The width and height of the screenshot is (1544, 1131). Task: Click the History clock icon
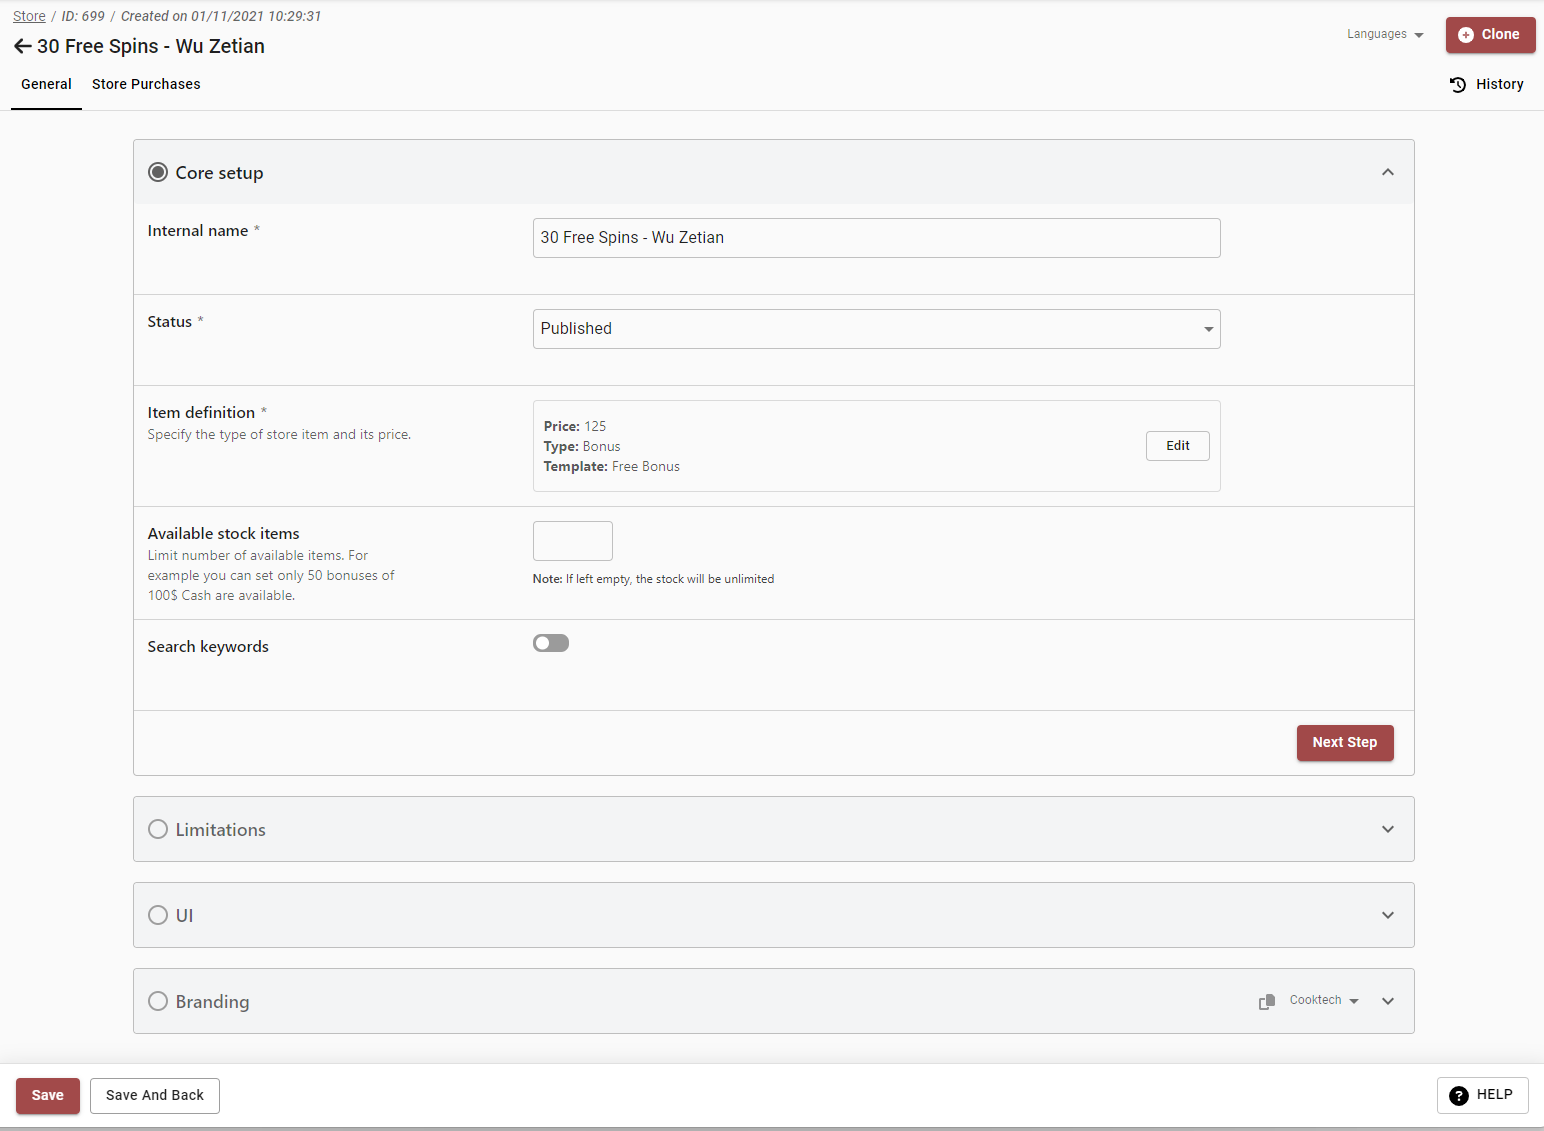1458,85
